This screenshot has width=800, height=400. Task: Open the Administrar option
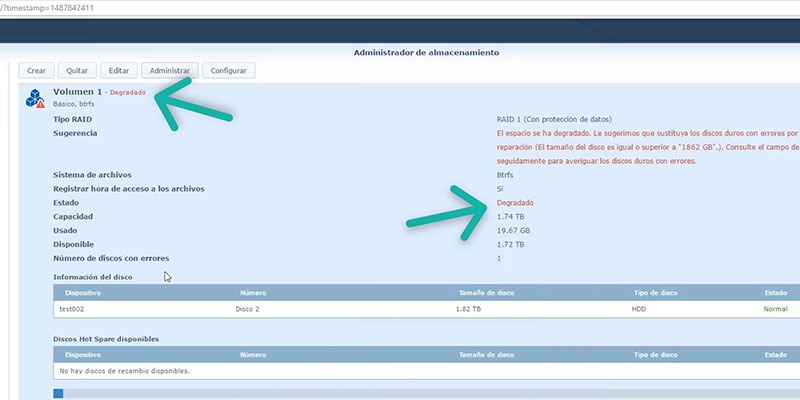click(169, 71)
